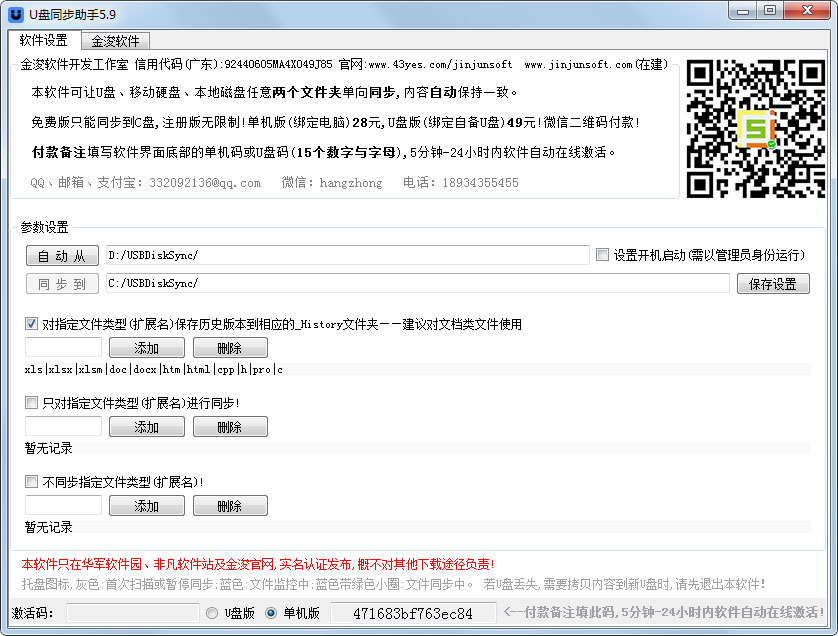Check the 不同步指定文件类型 checkbox
The image size is (838, 636).
tap(32, 482)
